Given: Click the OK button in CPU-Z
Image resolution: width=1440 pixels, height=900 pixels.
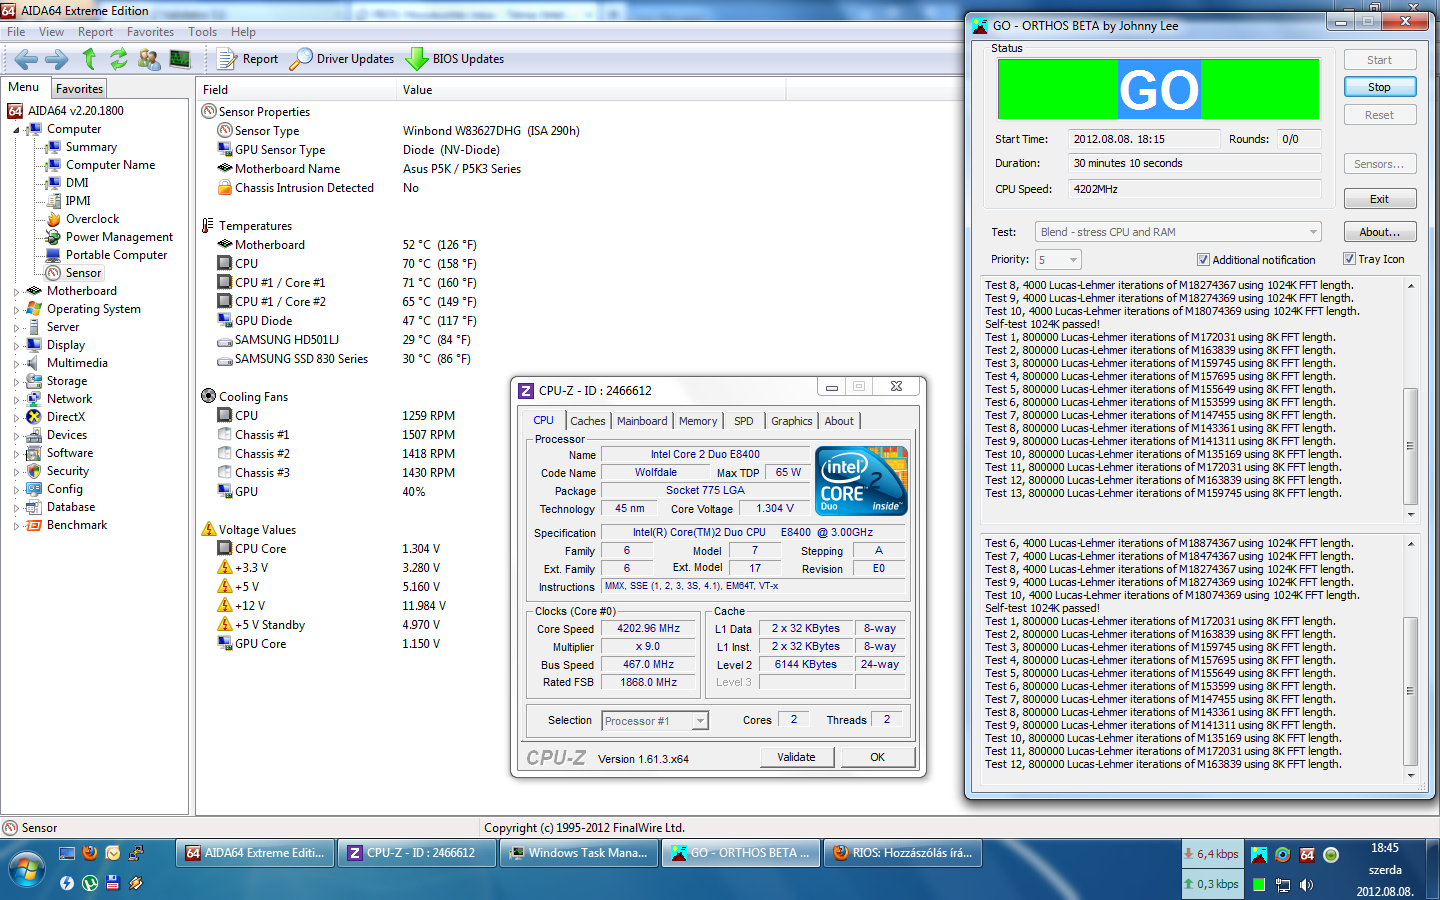Looking at the screenshot, I should coord(877,757).
